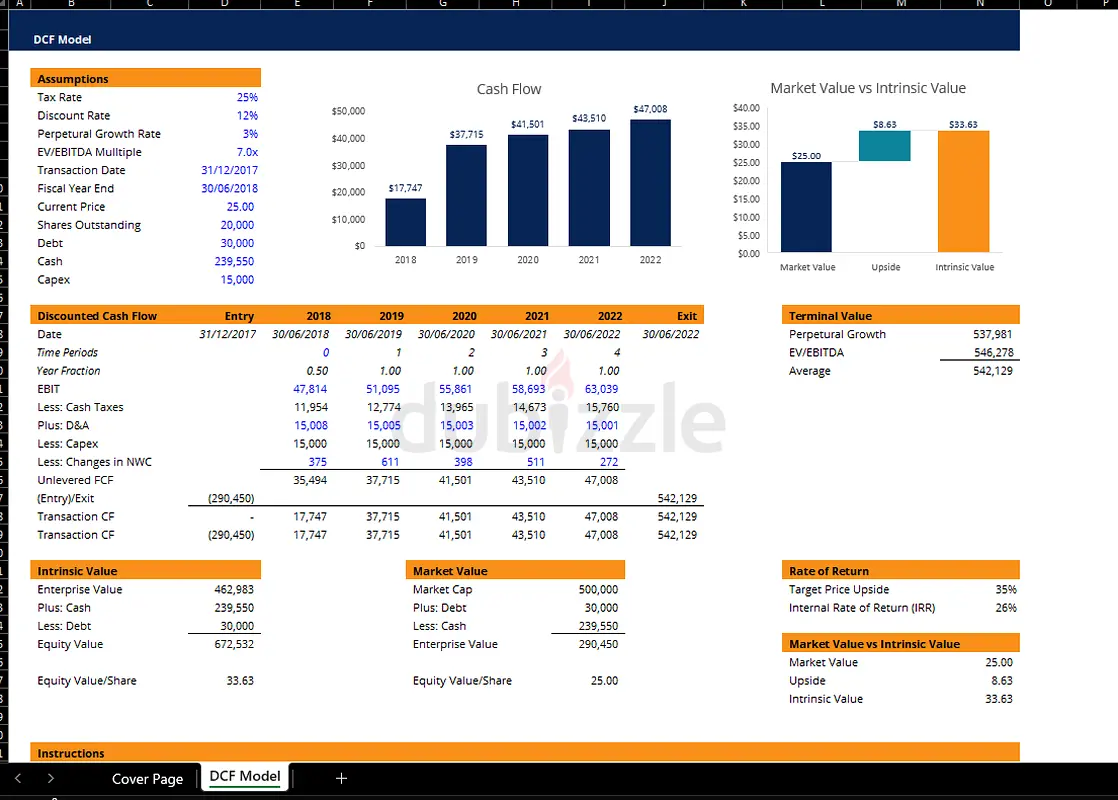Click the 2022 bar in Cash Flow chart
1118x800 pixels.
(x=650, y=182)
